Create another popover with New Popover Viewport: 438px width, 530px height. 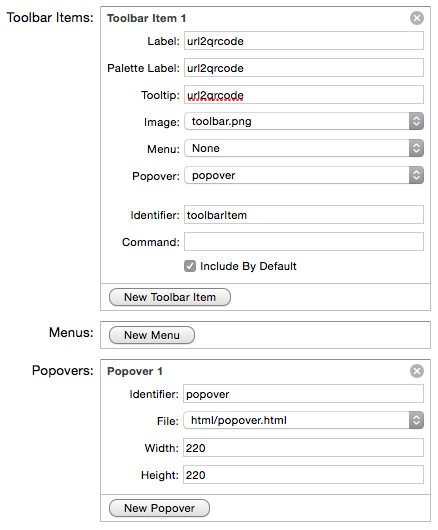tap(159, 508)
